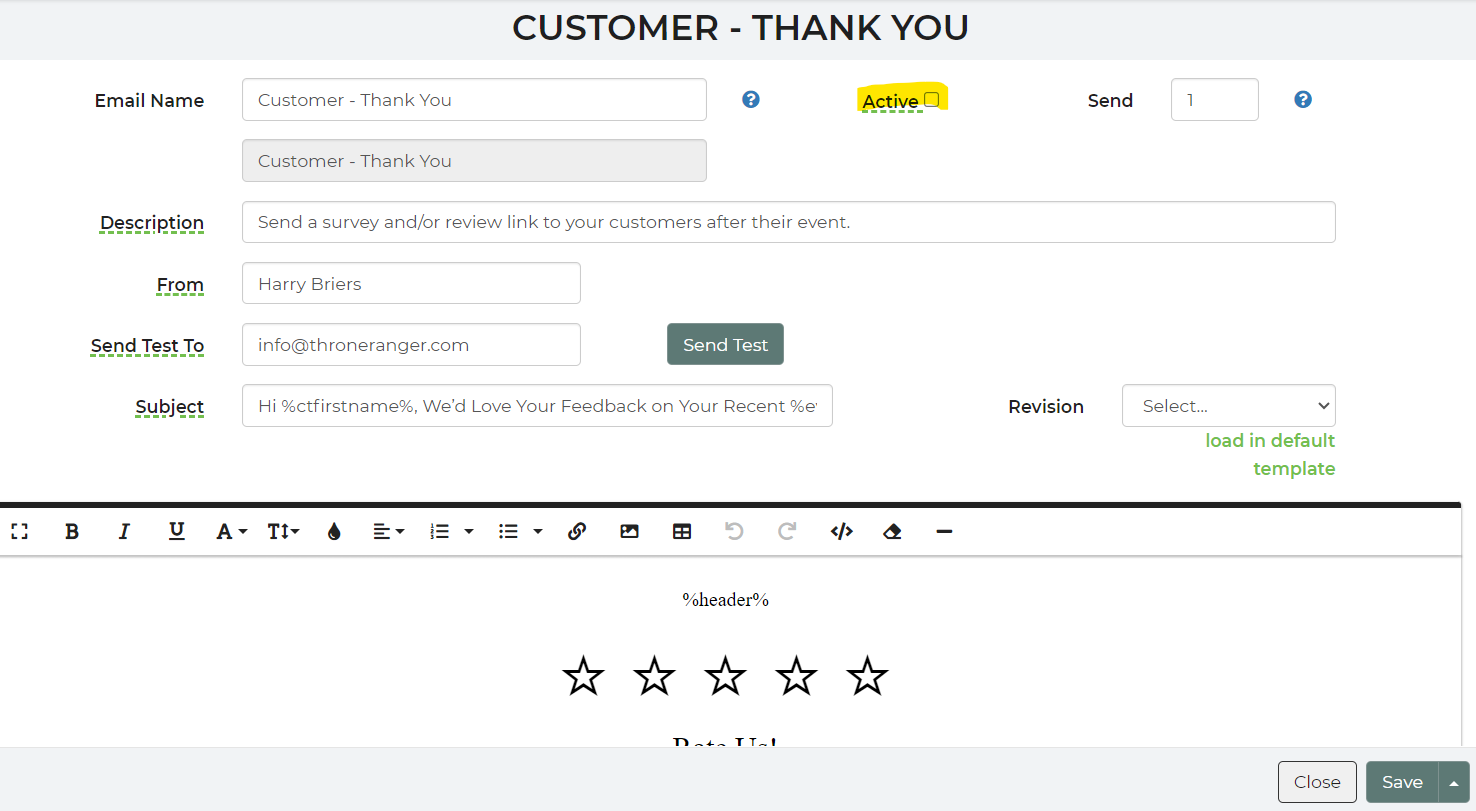The width and height of the screenshot is (1476, 811).
Task: Open the Revision select dropdown
Action: coord(1228,406)
